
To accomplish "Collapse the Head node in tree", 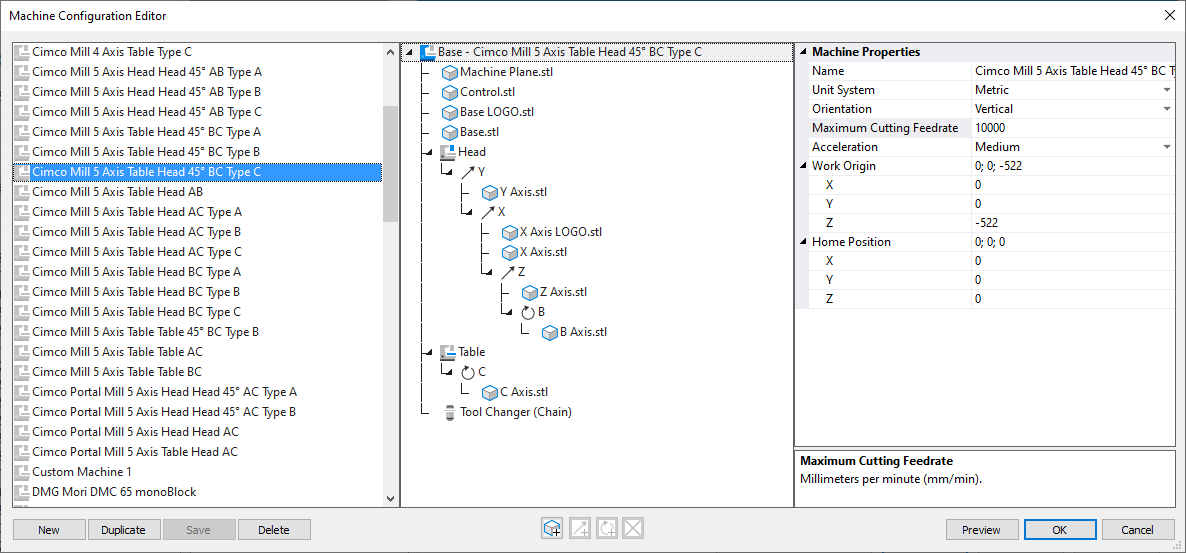I will [x=429, y=153].
